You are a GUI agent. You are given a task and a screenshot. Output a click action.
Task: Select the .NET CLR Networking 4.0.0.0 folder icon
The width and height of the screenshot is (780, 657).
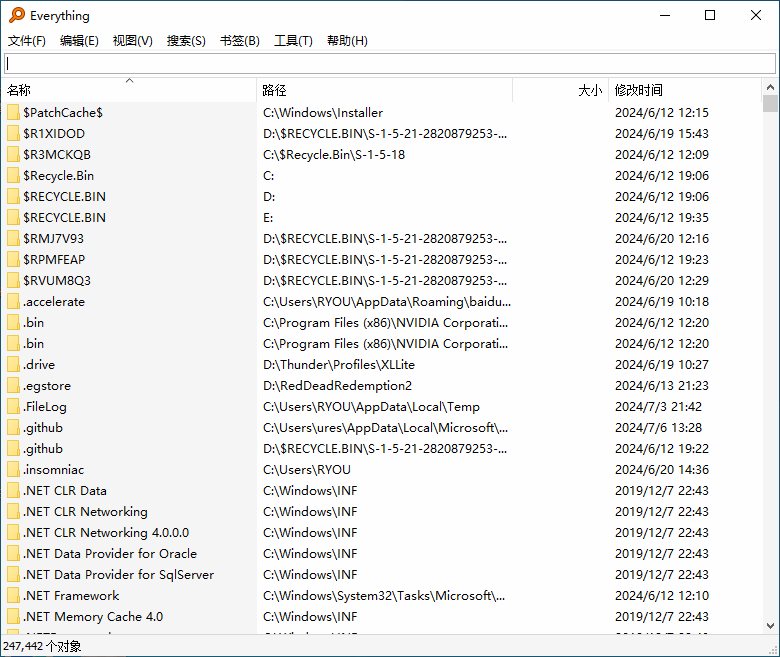[13, 533]
